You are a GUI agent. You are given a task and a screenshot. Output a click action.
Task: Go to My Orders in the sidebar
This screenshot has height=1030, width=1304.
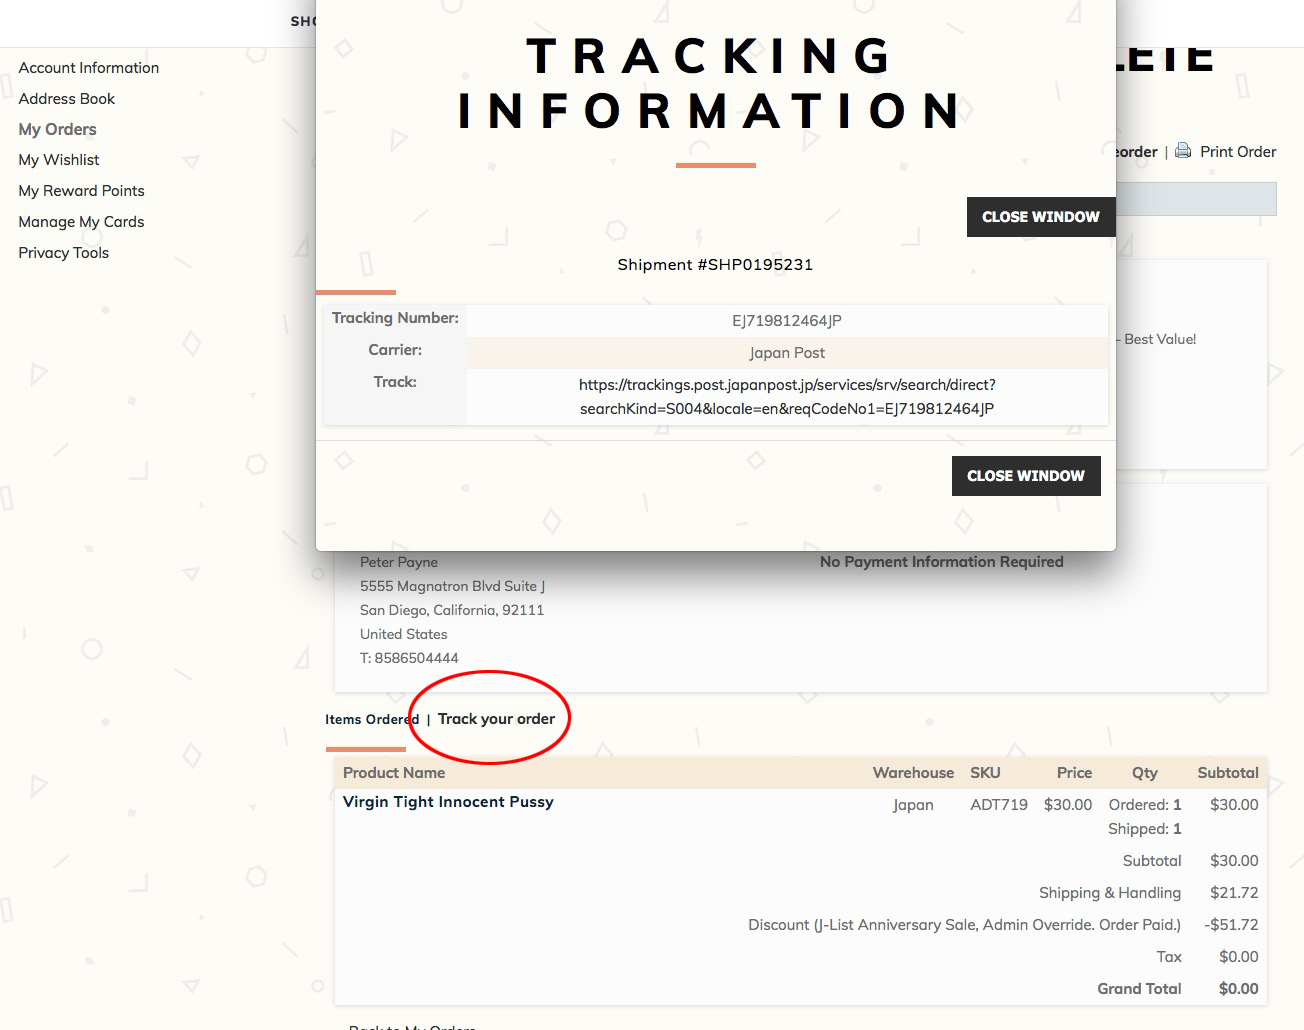57,129
